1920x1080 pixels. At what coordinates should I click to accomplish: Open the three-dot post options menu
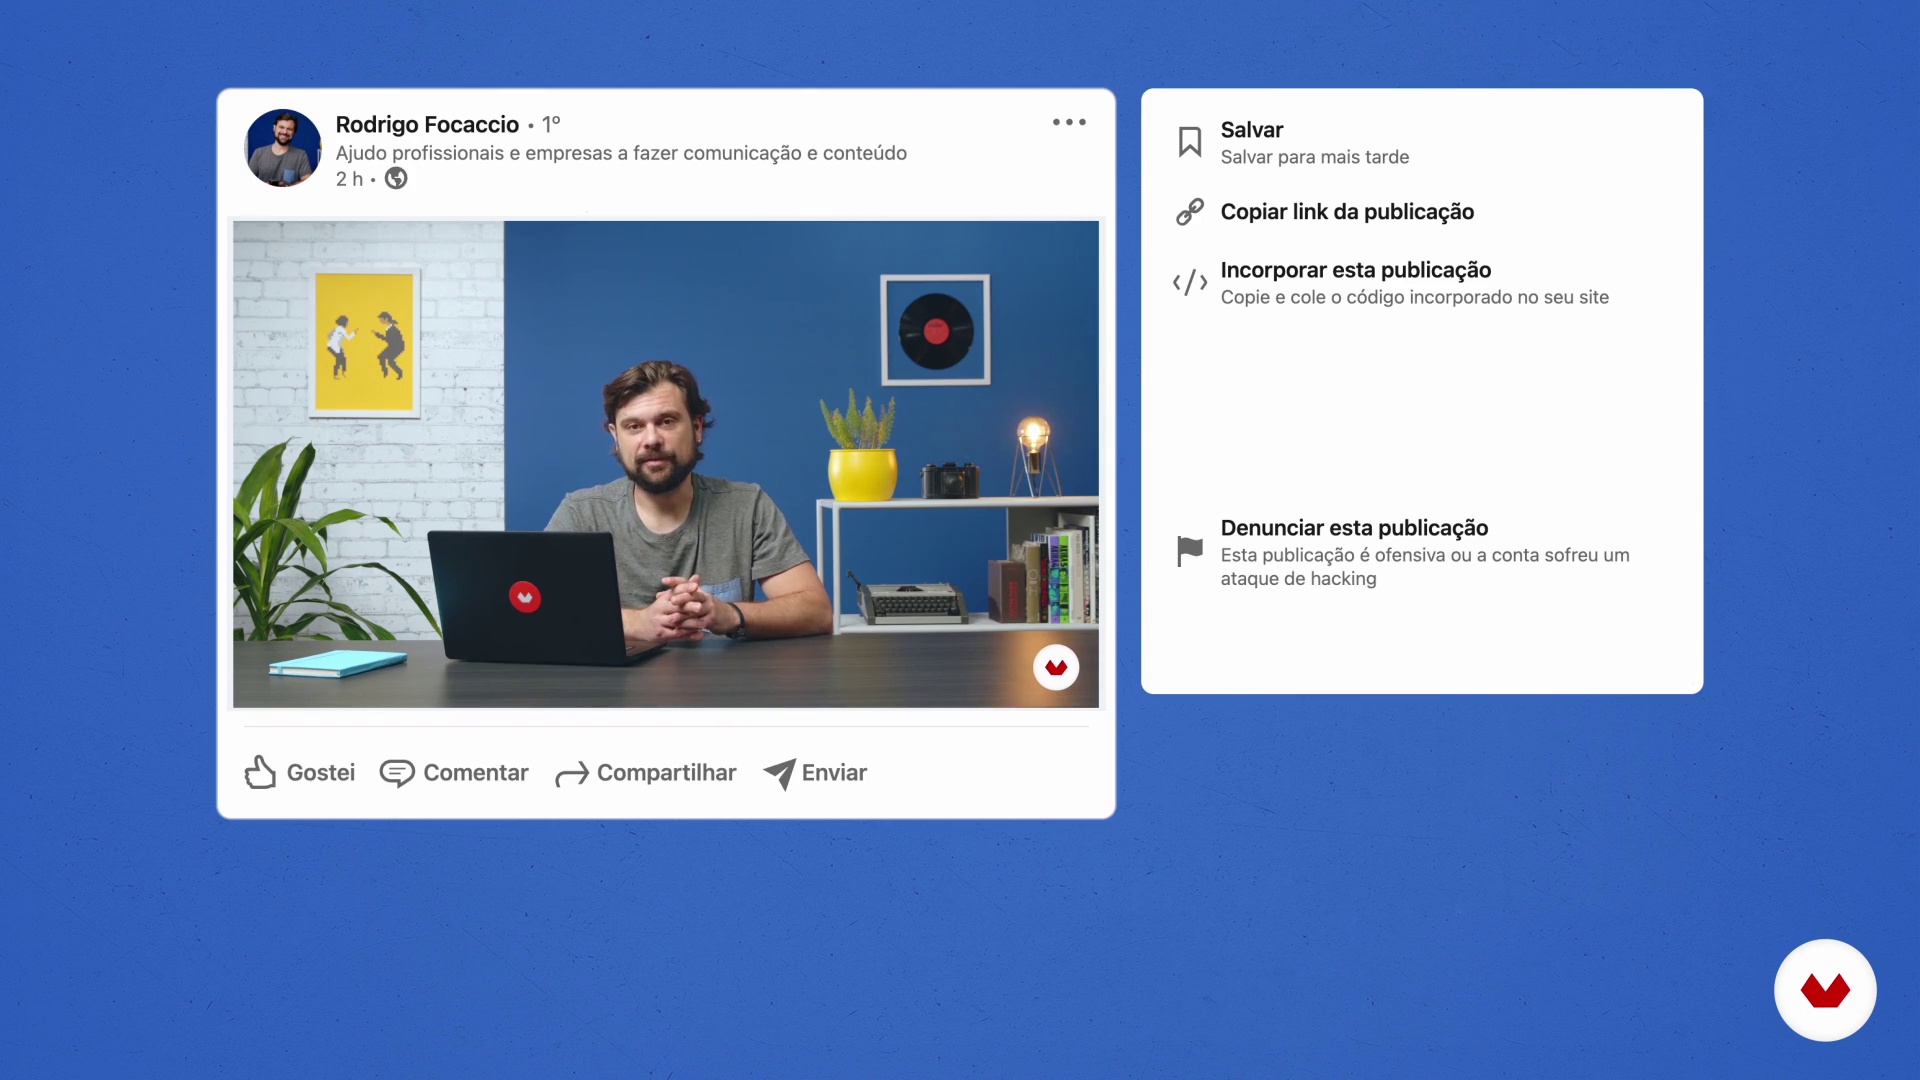[1069, 122]
